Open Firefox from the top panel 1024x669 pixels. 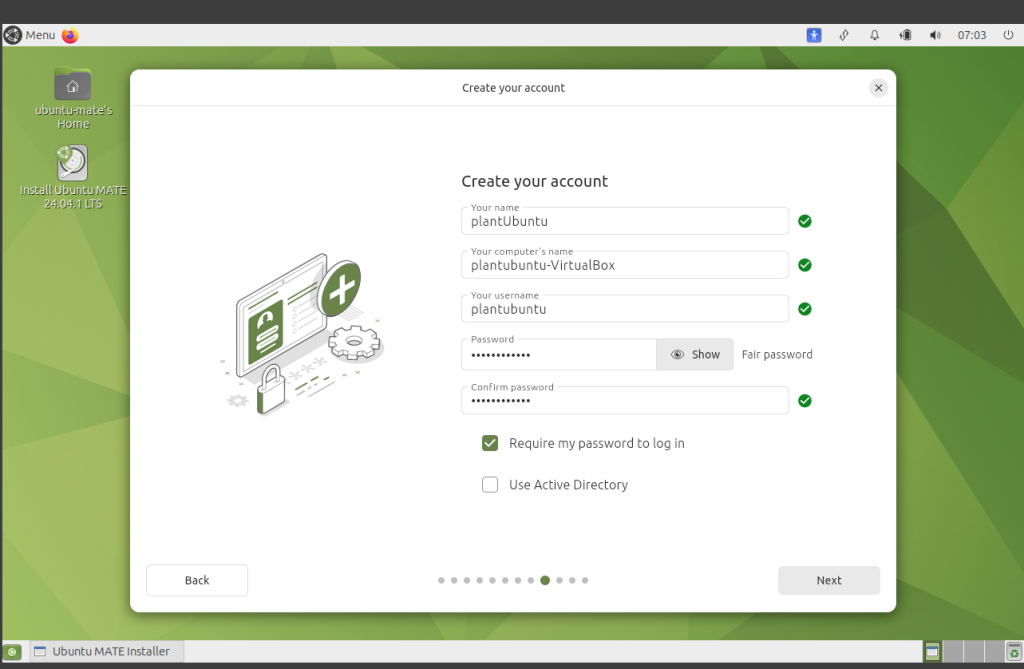[70, 35]
